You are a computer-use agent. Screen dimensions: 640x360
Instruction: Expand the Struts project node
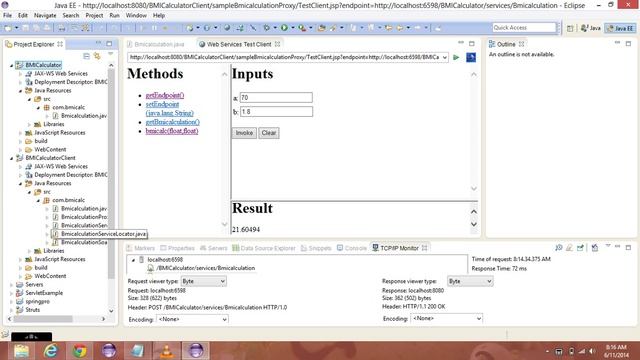point(11,310)
